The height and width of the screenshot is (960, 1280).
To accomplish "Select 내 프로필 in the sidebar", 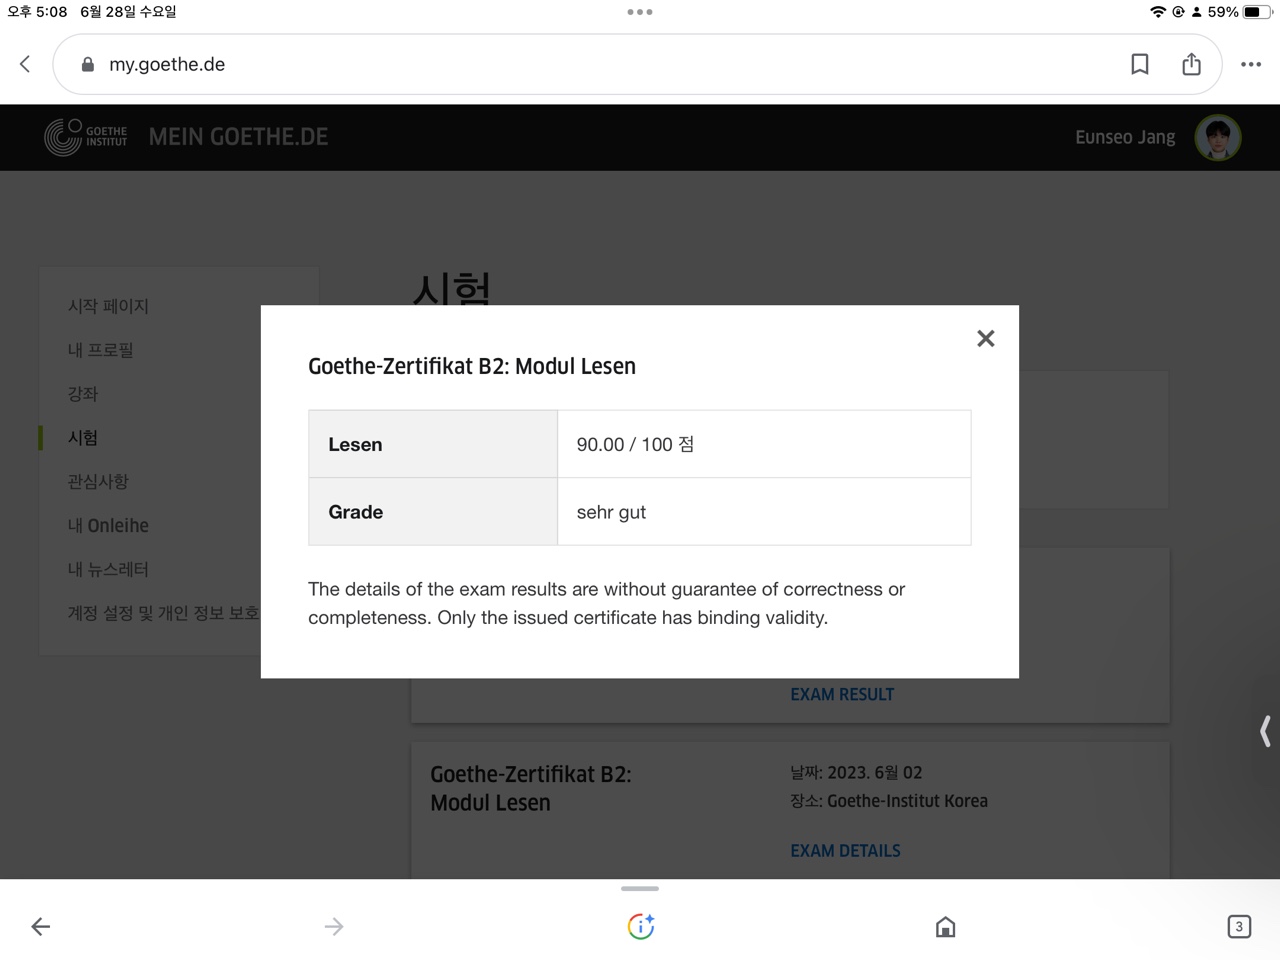I will (x=100, y=350).
